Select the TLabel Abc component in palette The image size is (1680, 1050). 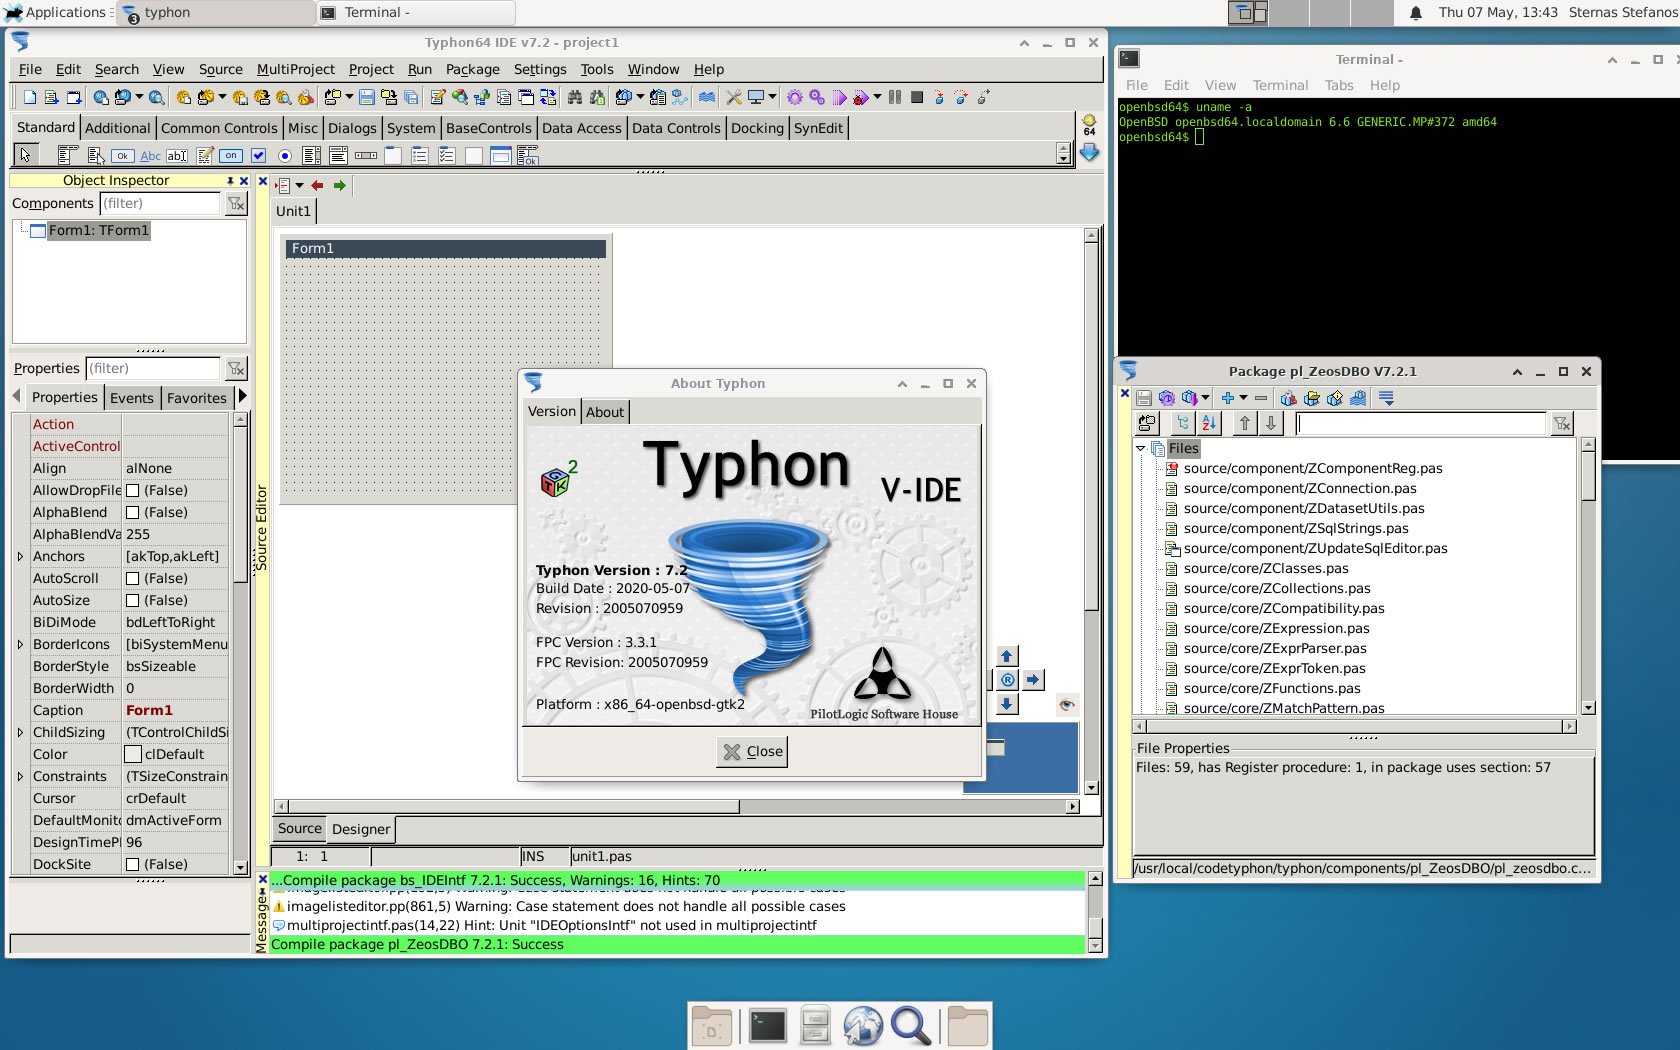click(150, 155)
